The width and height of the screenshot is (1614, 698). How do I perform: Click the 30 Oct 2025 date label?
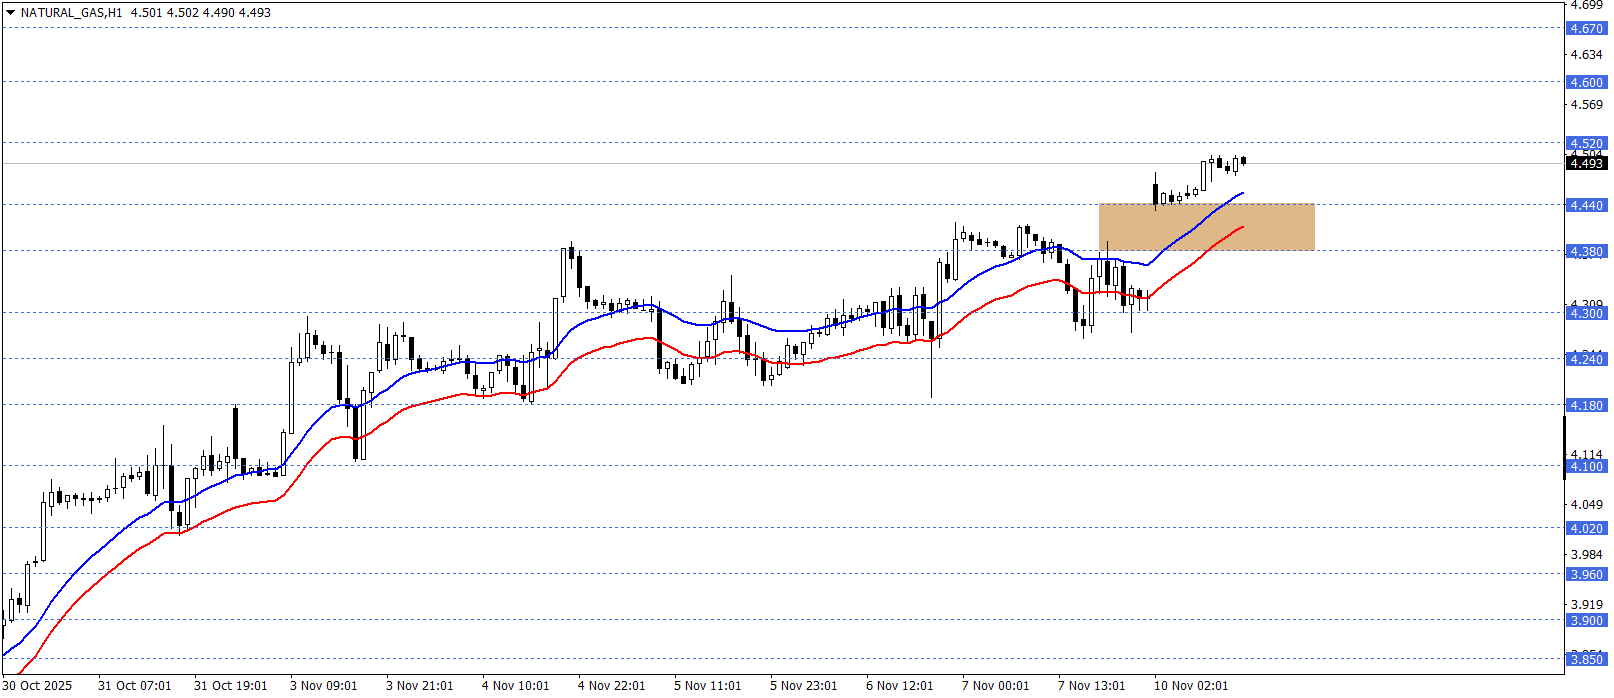tap(39, 686)
